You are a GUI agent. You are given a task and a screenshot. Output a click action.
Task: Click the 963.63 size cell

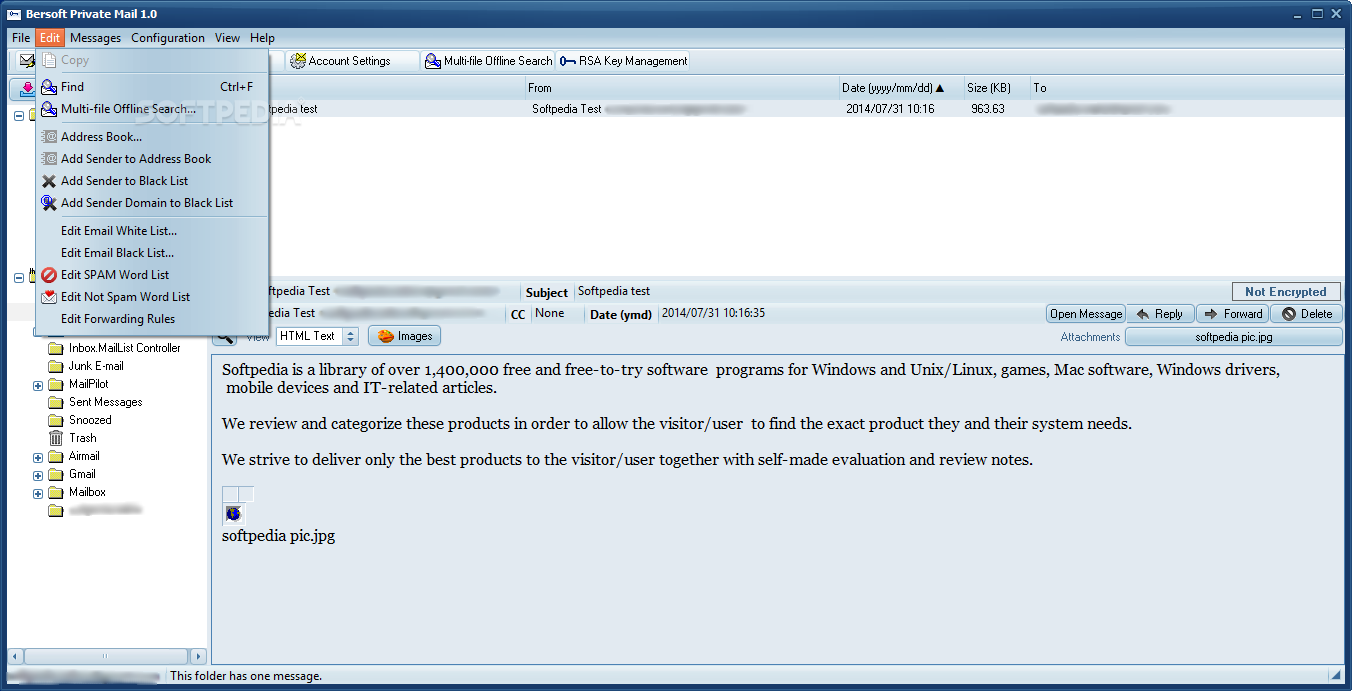[x=988, y=109]
